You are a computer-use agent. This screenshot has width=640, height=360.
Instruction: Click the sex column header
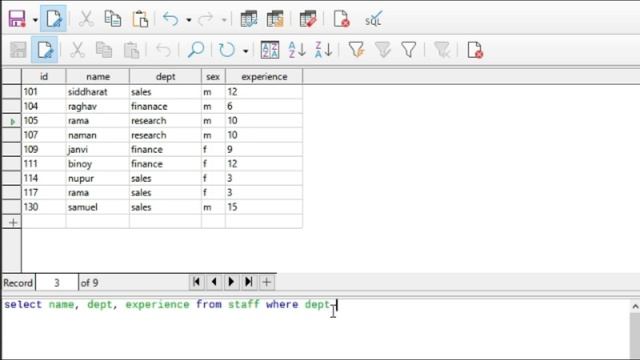[x=213, y=76]
